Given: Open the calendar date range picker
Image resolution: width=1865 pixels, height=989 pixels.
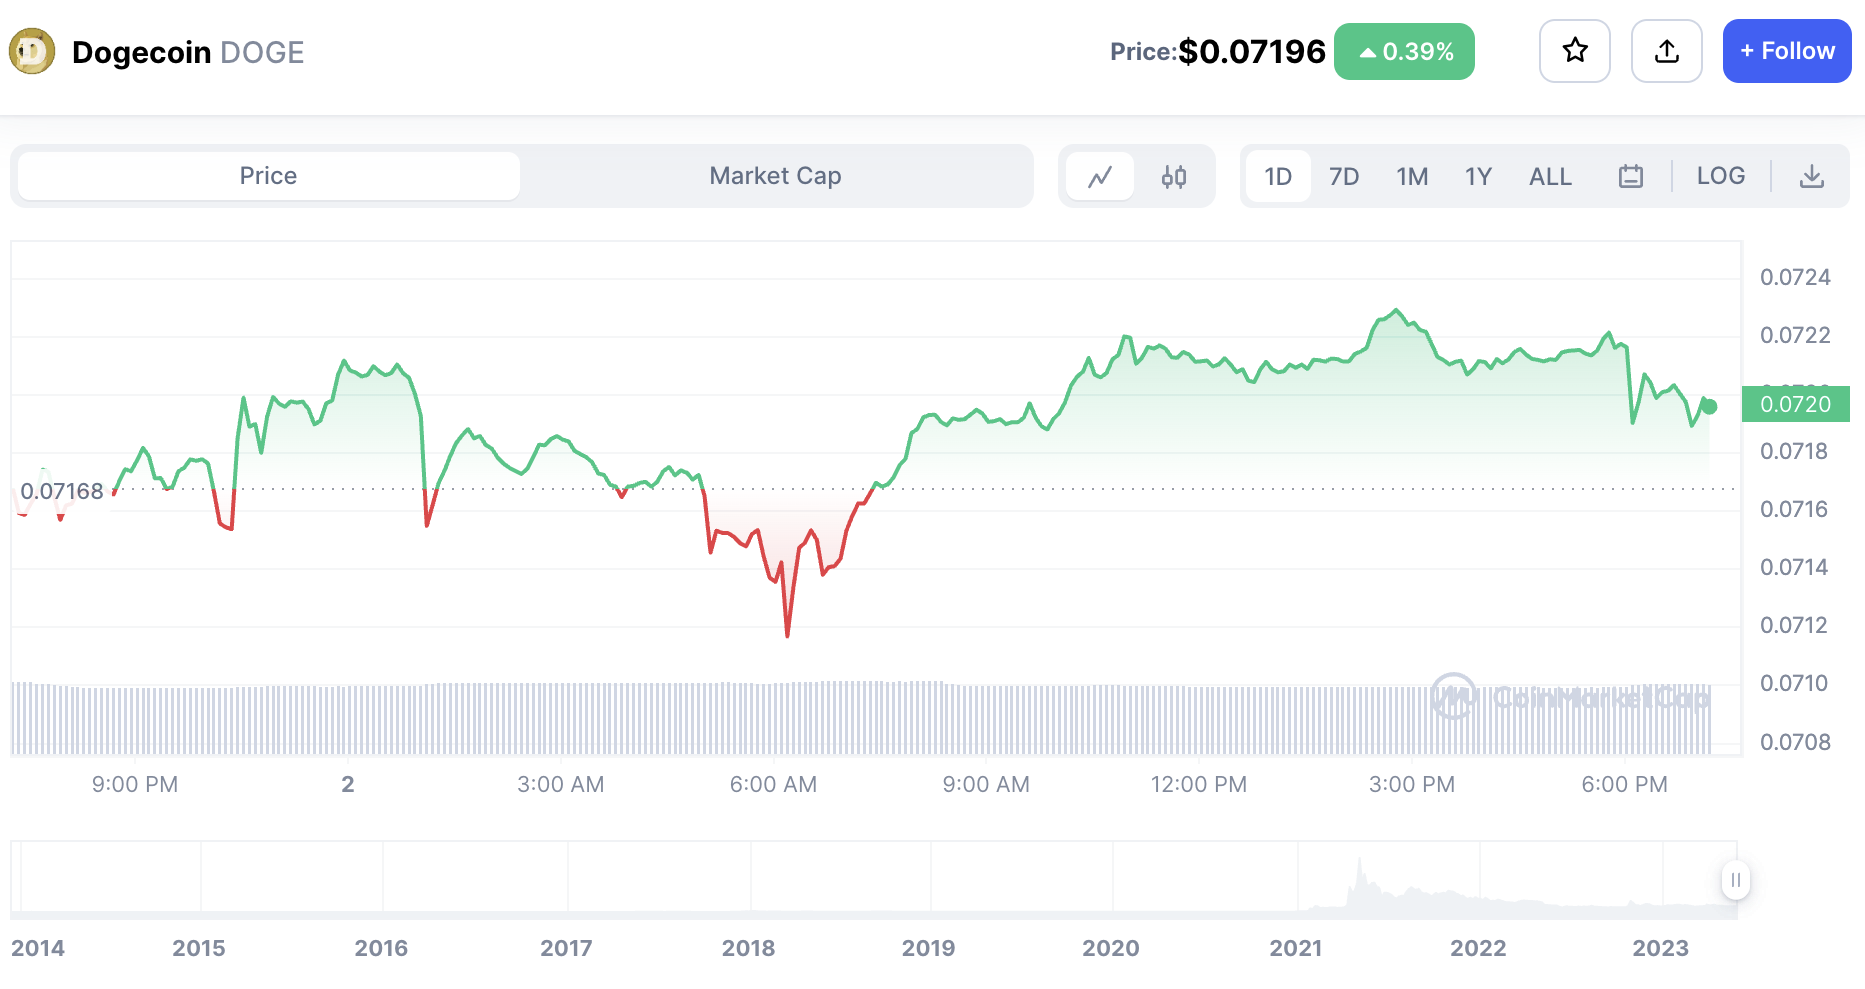Looking at the screenshot, I should click(x=1631, y=177).
